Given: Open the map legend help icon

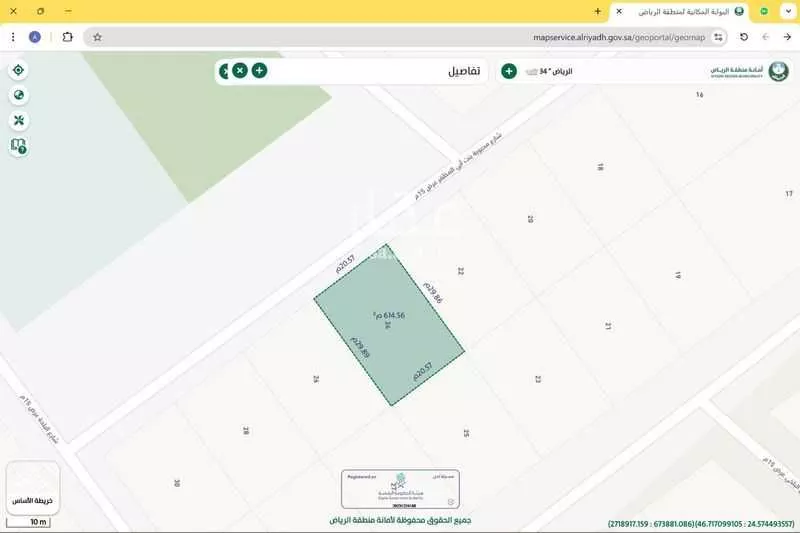Looking at the screenshot, I should pos(18,146).
